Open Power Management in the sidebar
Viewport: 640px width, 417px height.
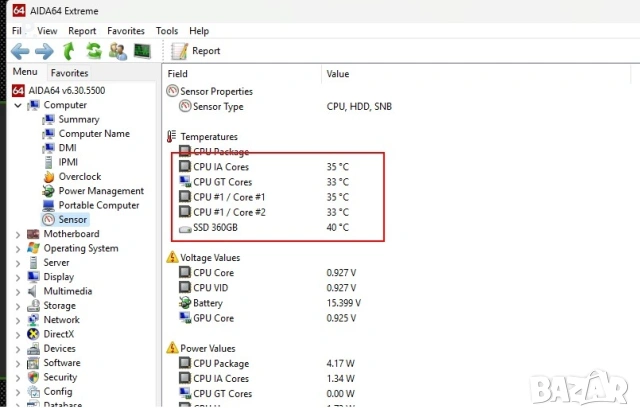100,191
